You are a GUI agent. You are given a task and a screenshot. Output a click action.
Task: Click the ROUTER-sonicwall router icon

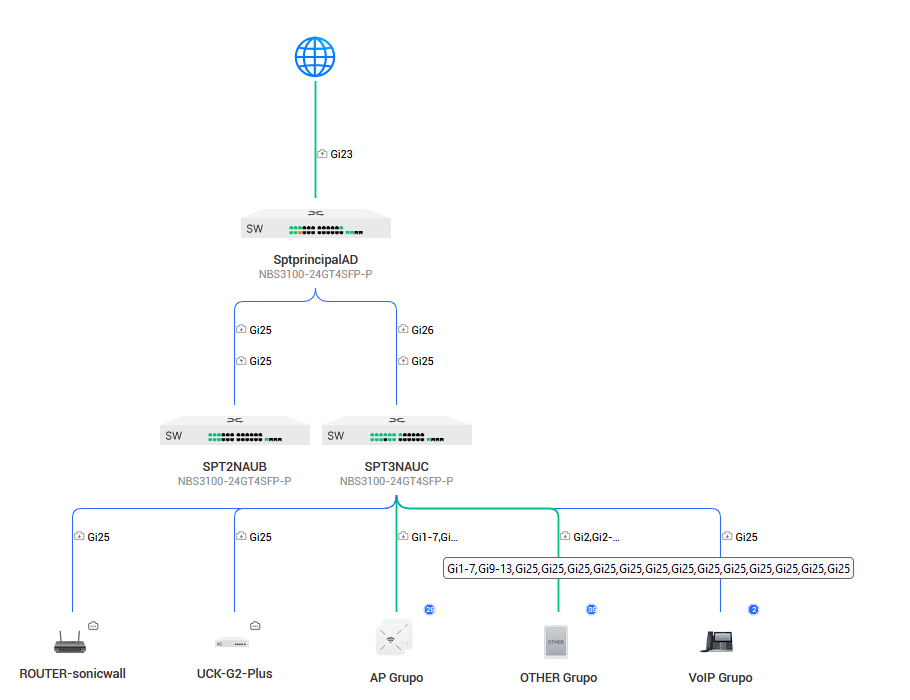pyautogui.click(x=72, y=641)
